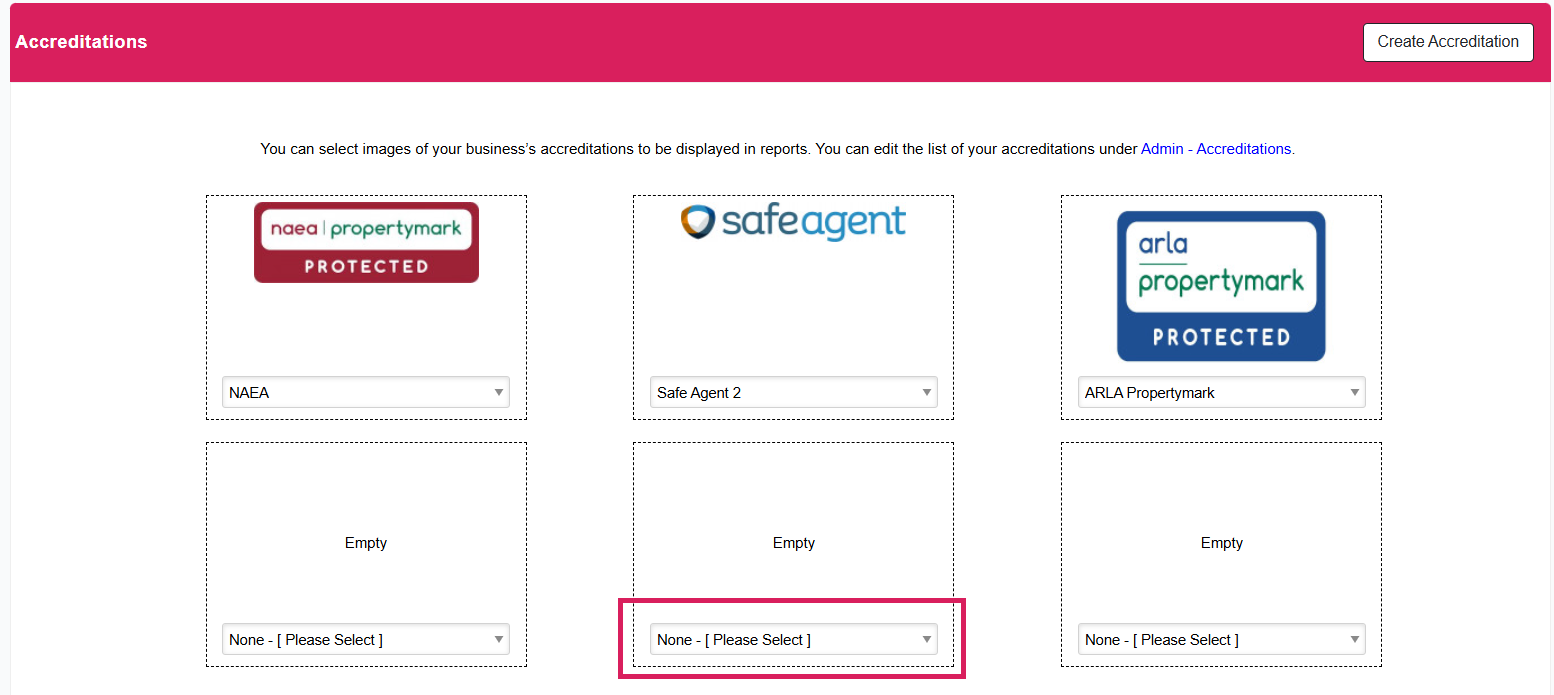Screen dimensions: 1554x695
Task: Open the Safe Agent 2 dropdown
Action: click(x=794, y=392)
